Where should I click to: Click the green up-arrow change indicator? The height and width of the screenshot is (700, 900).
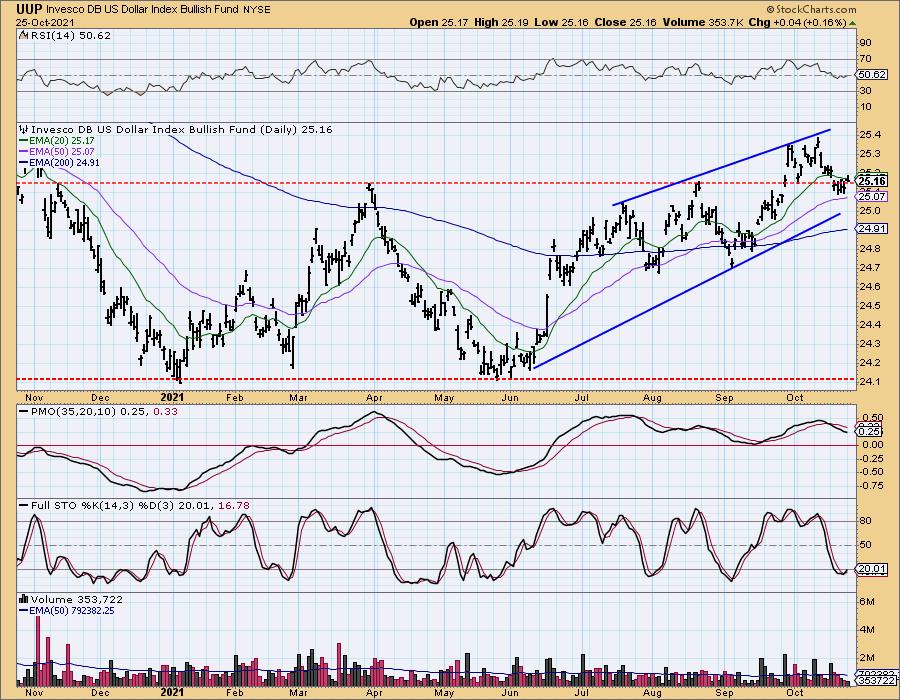tap(853, 23)
